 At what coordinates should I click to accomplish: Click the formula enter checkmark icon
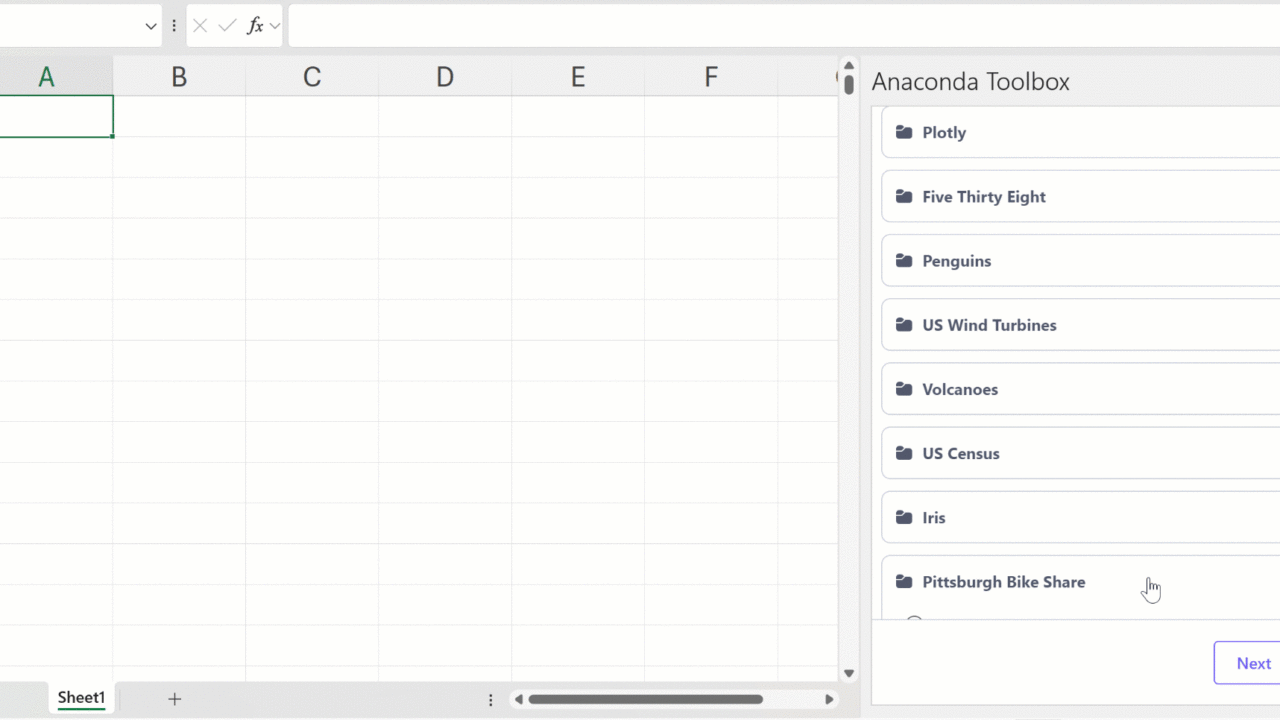click(x=227, y=26)
